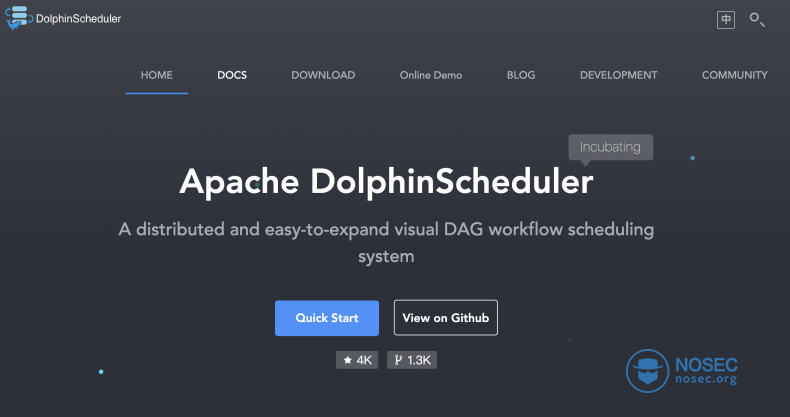The height and width of the screenshot is (417, 790).
Task: Select the HOME nav item
Action: click(x=157, y=75)
